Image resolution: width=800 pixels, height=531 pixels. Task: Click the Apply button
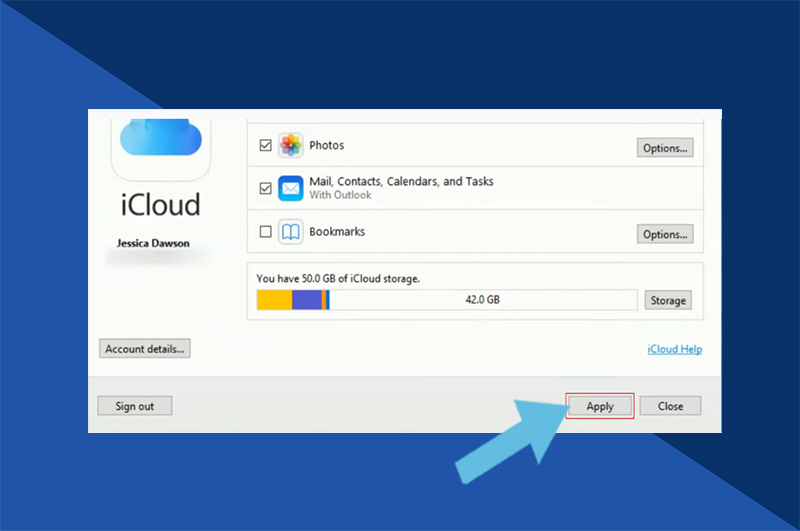coord(600,406)
